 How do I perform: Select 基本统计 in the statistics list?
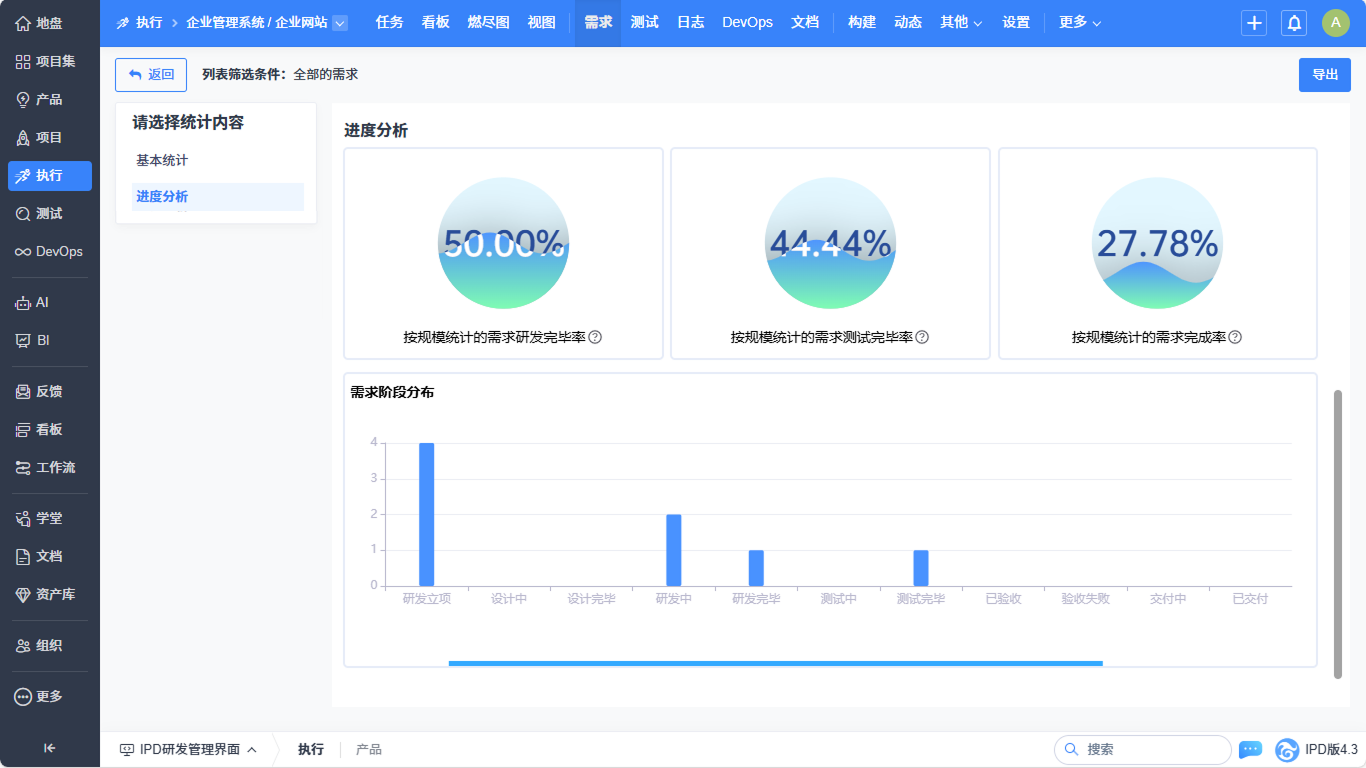click(162, 160)
